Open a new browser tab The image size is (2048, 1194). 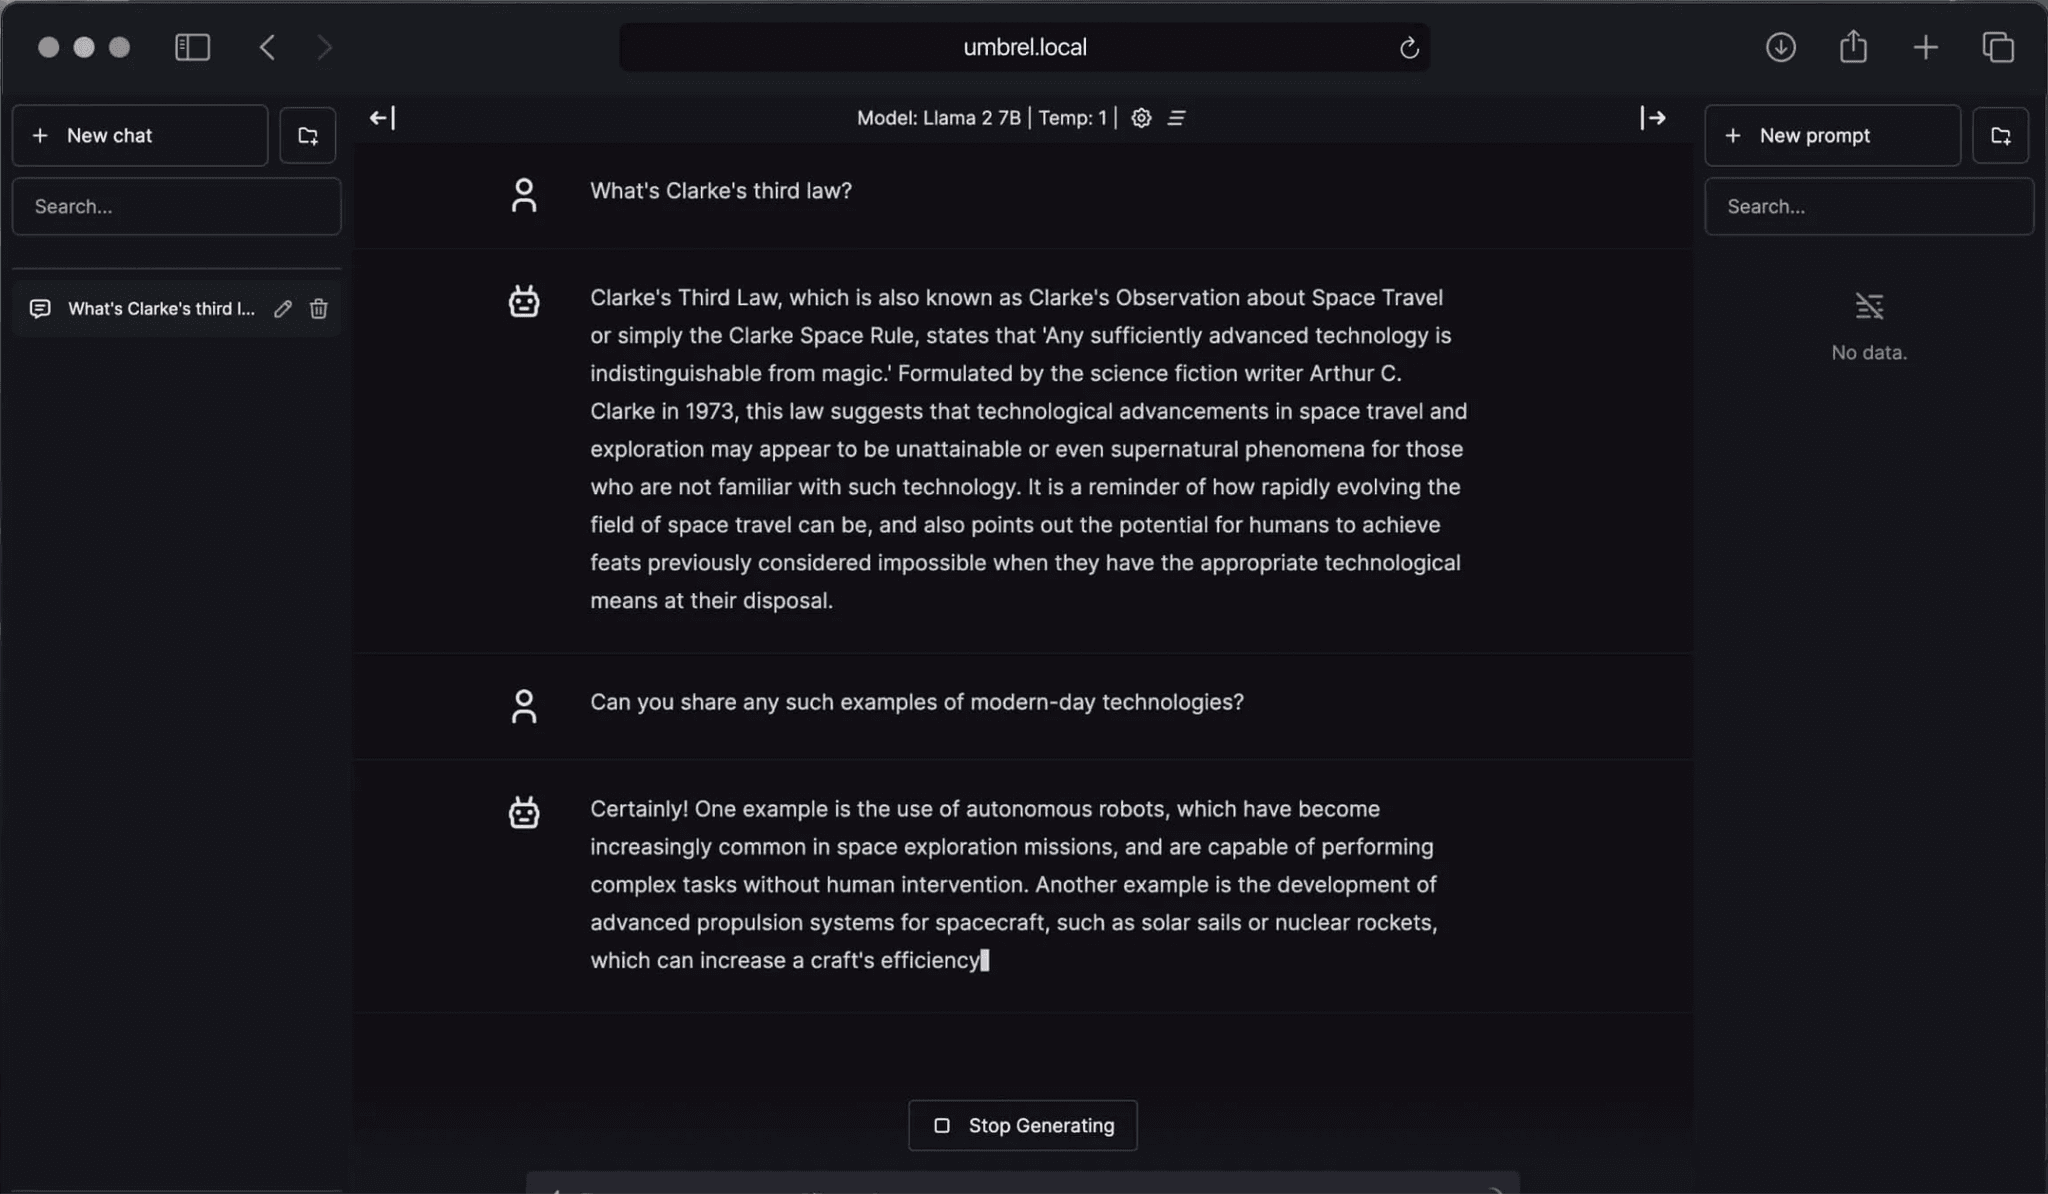click(x=1925, y=46)
